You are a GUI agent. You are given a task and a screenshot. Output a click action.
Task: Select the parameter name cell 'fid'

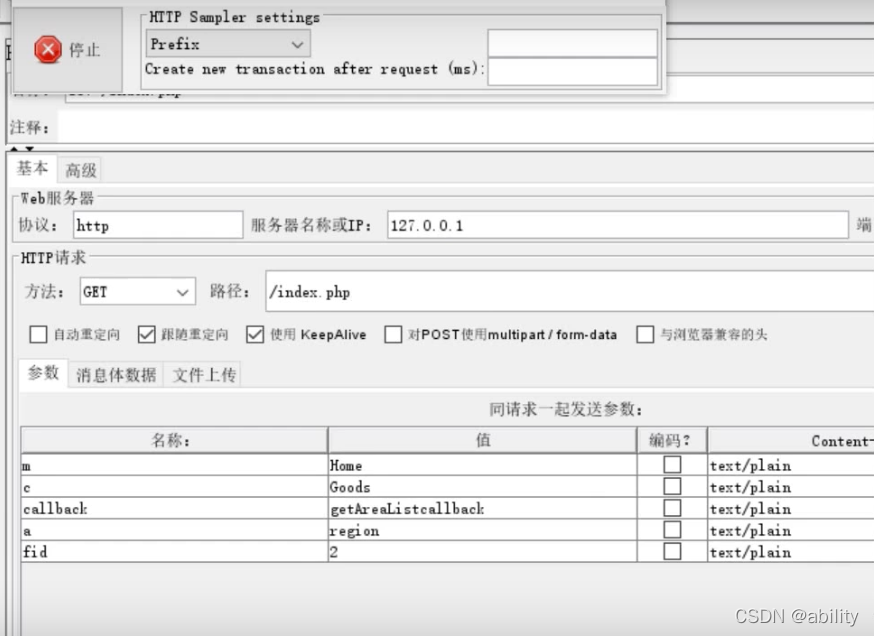(x=174, y=552)
